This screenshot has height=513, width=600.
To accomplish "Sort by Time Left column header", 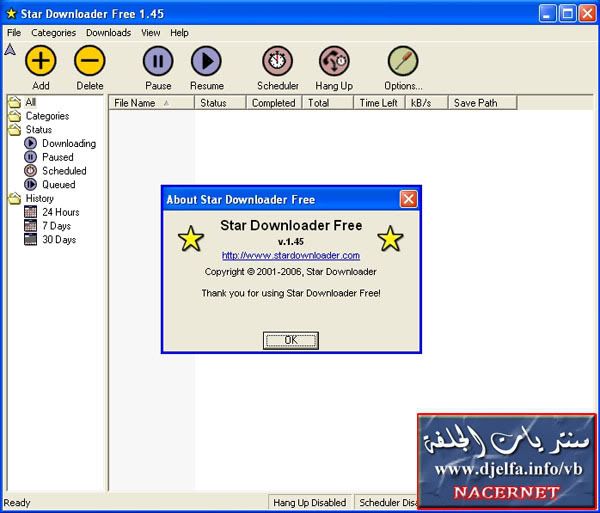I will tap(379, 103).
